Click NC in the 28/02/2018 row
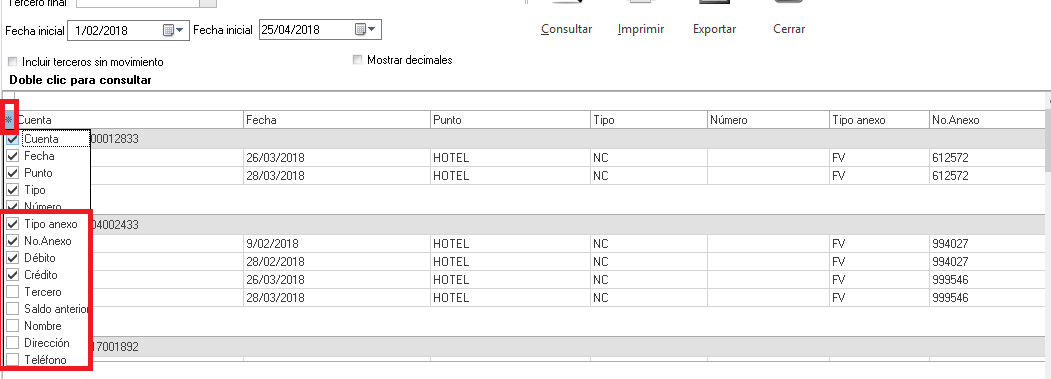Viewport: 1051px width, 379px height. click(648, 262)
